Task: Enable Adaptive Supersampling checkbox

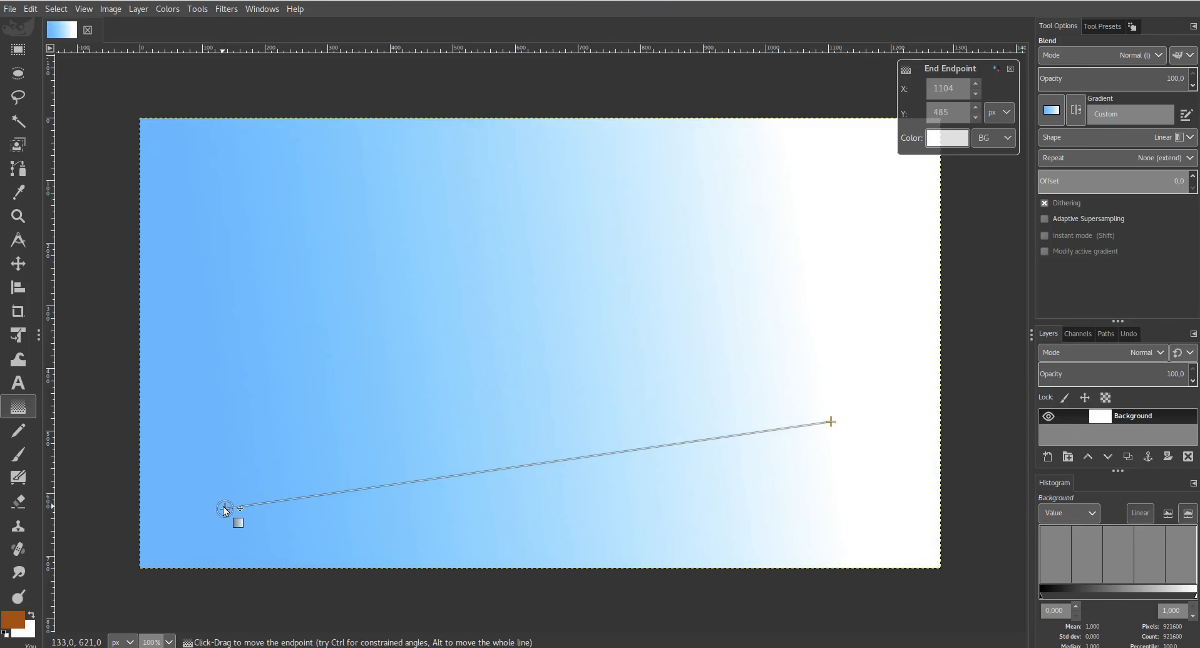Action: pyautogui.click(x=1045, y=219)
